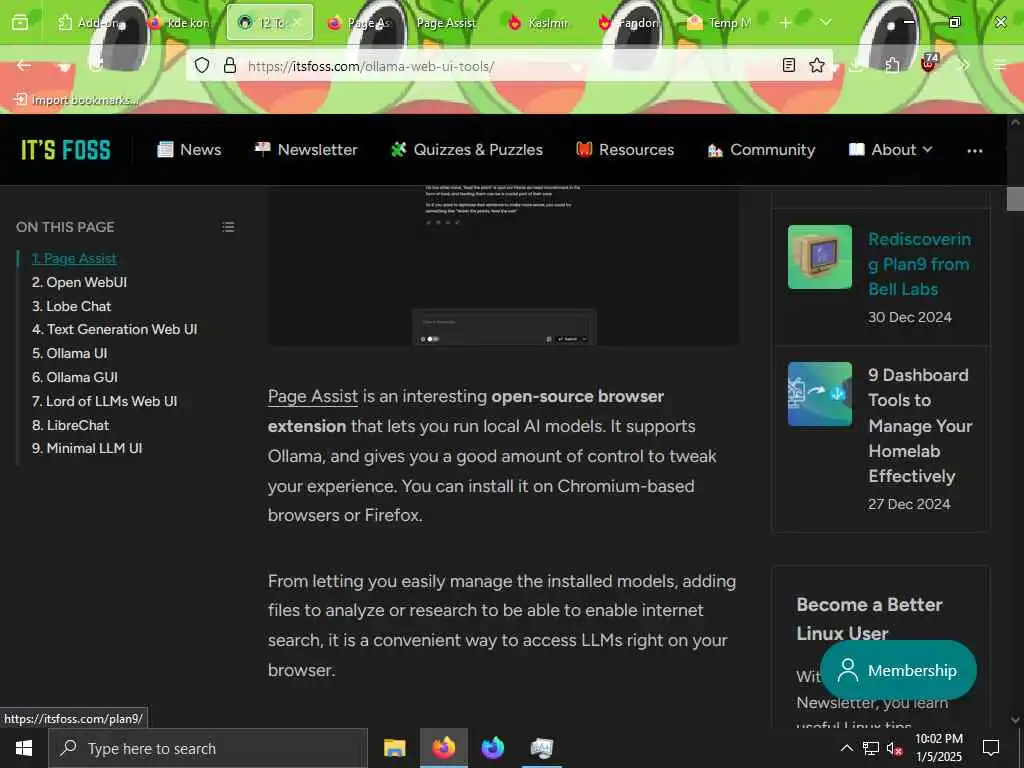This screenshot has width=1024, height=768.
Task: Switch to the Kasimir tab
Action: pyautogui.click(x=539, y=23)
